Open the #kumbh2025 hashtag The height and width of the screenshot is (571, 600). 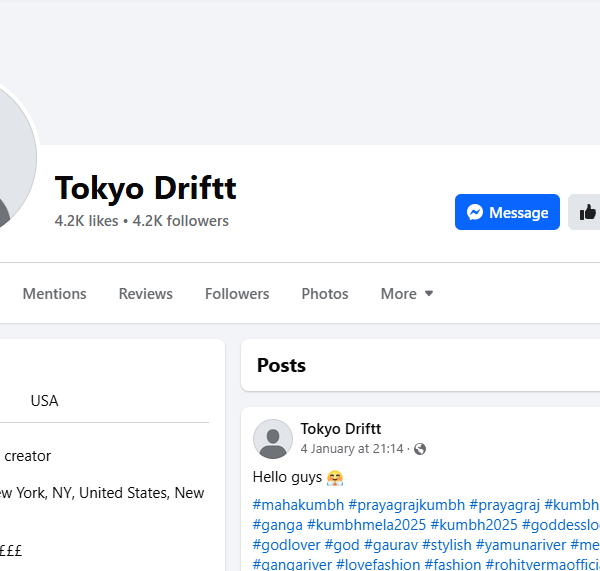(x=474, y=525)
